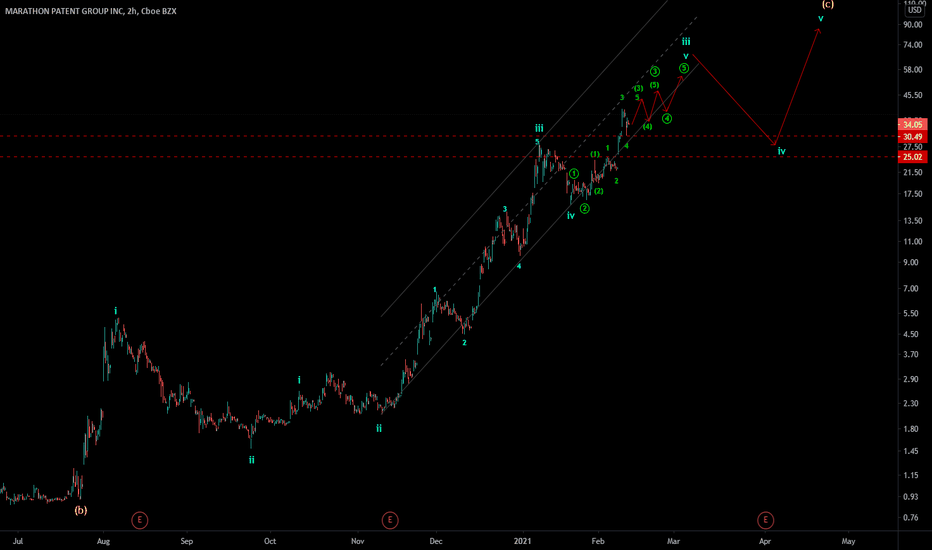
Task: Click the green circled 3 wave label
Action: [655, 71]
